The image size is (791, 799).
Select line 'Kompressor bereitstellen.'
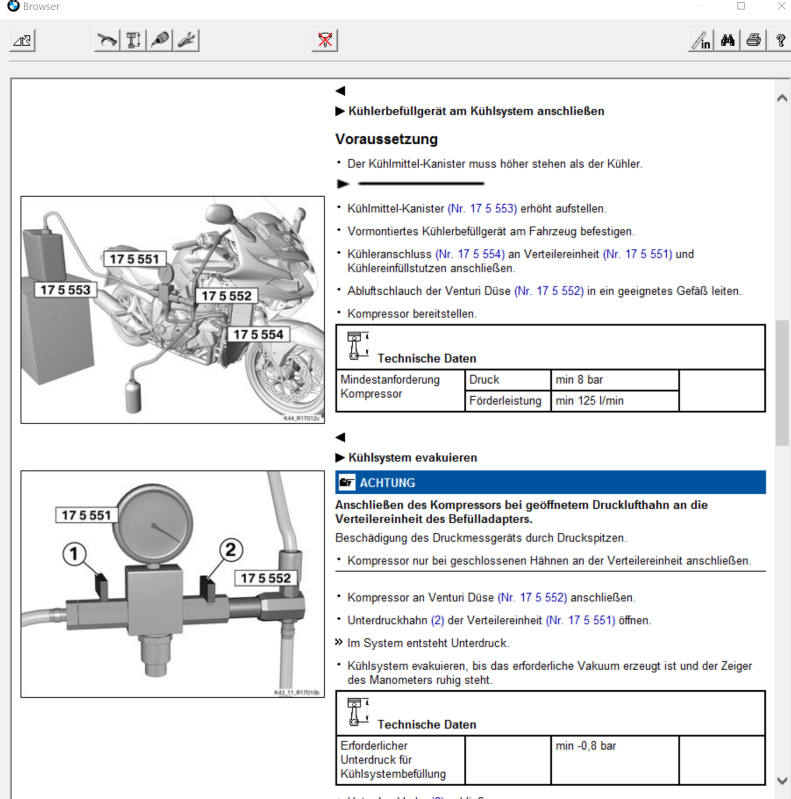pyautogui.click(x=412, y=314)
